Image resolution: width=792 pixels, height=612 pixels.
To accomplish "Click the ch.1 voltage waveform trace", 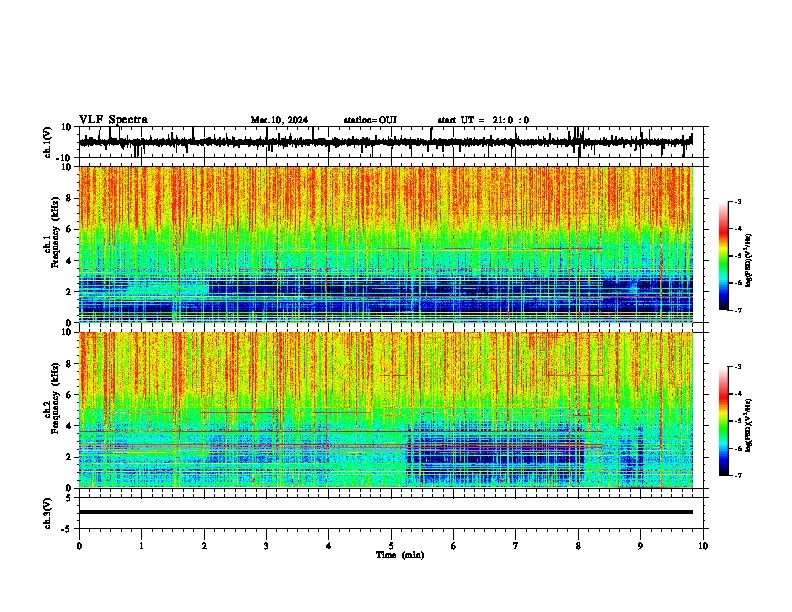I will coord(385,142).
